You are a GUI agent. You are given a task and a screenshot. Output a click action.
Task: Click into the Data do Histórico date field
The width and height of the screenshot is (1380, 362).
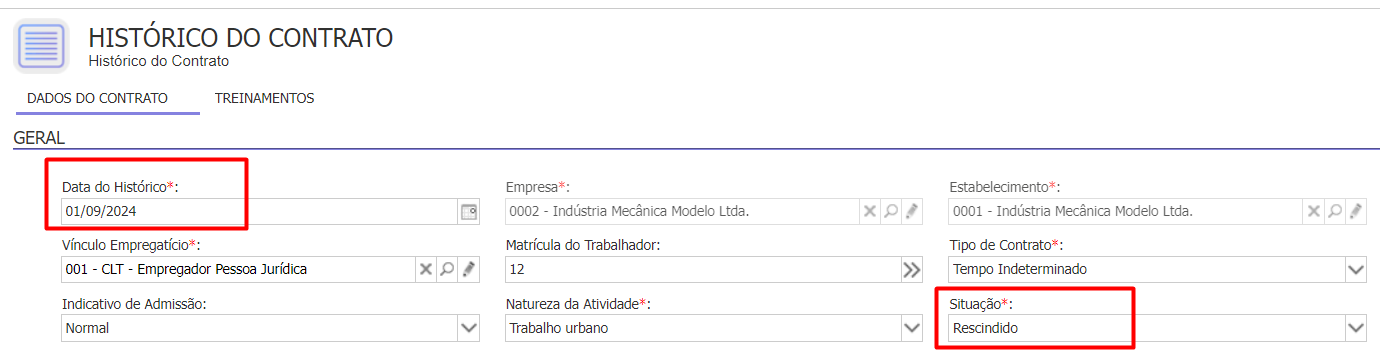tap(259, 211)
